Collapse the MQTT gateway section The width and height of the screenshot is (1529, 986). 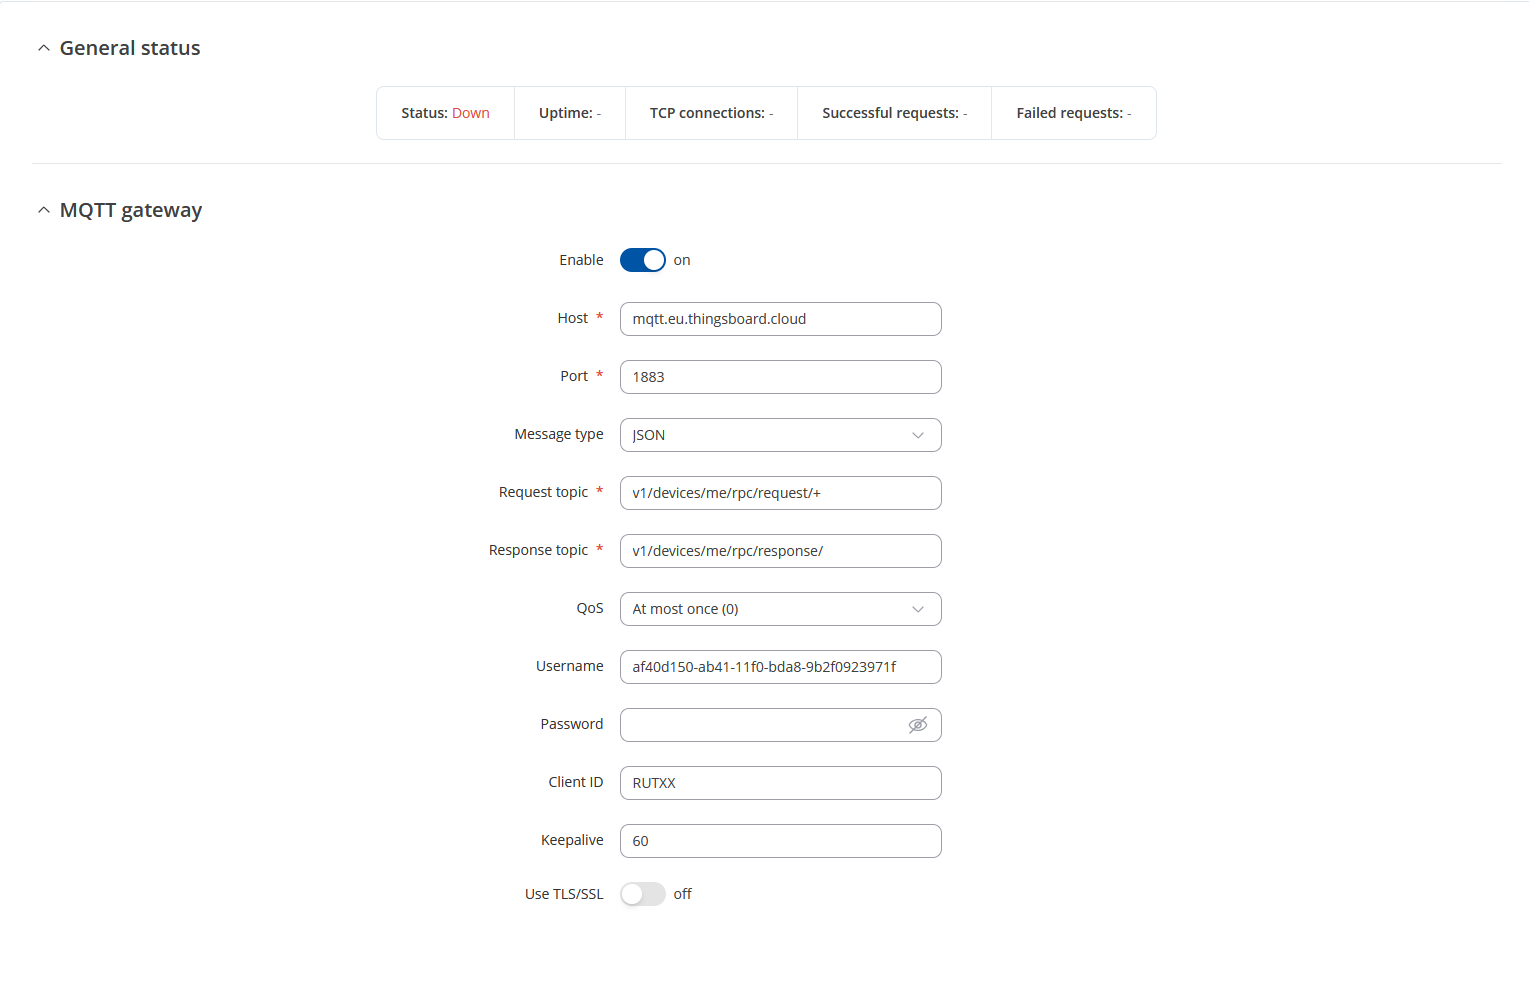44,210
